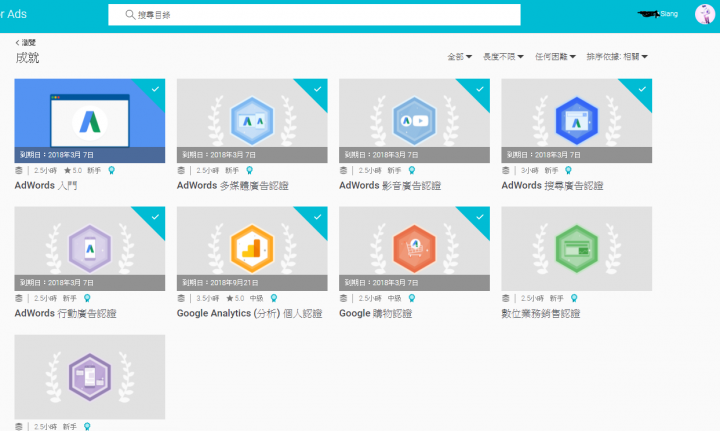Image resolution: width=720 pixels, height=431 pixels.
Task: Open the 全部 filter dropdown
Action: [460, 56]
